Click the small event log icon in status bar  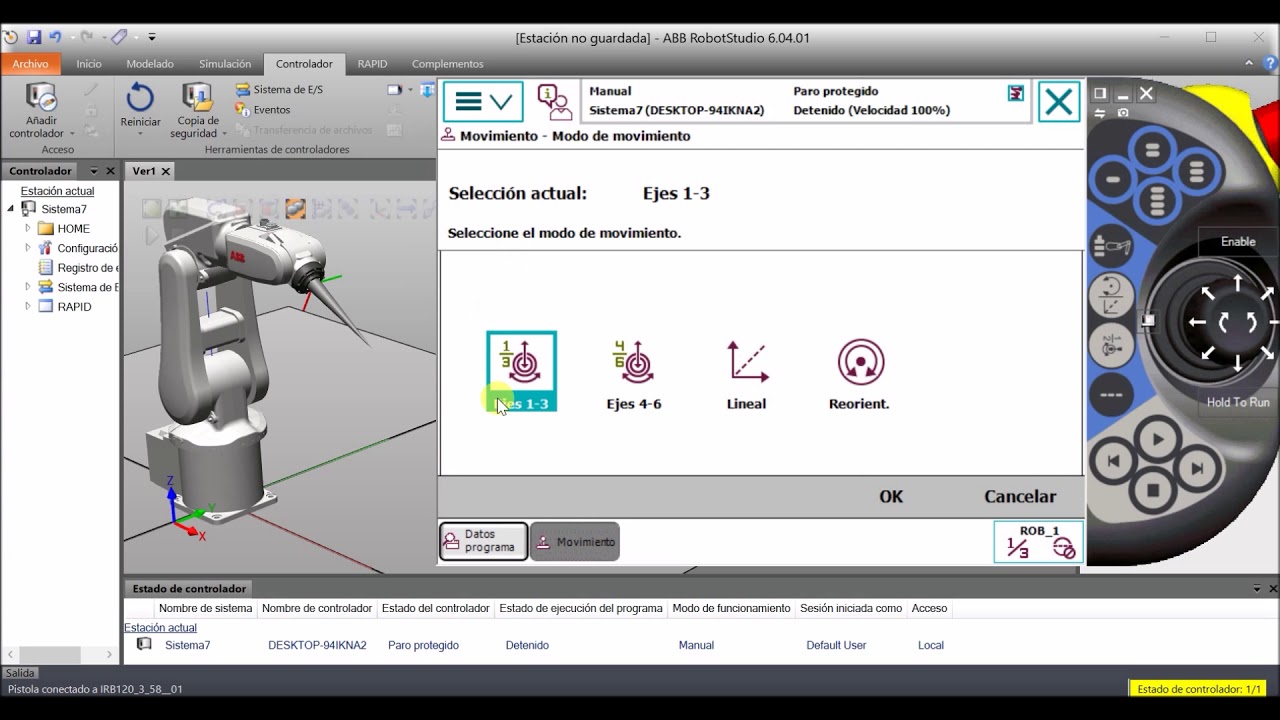click(x=1016, y=93)
